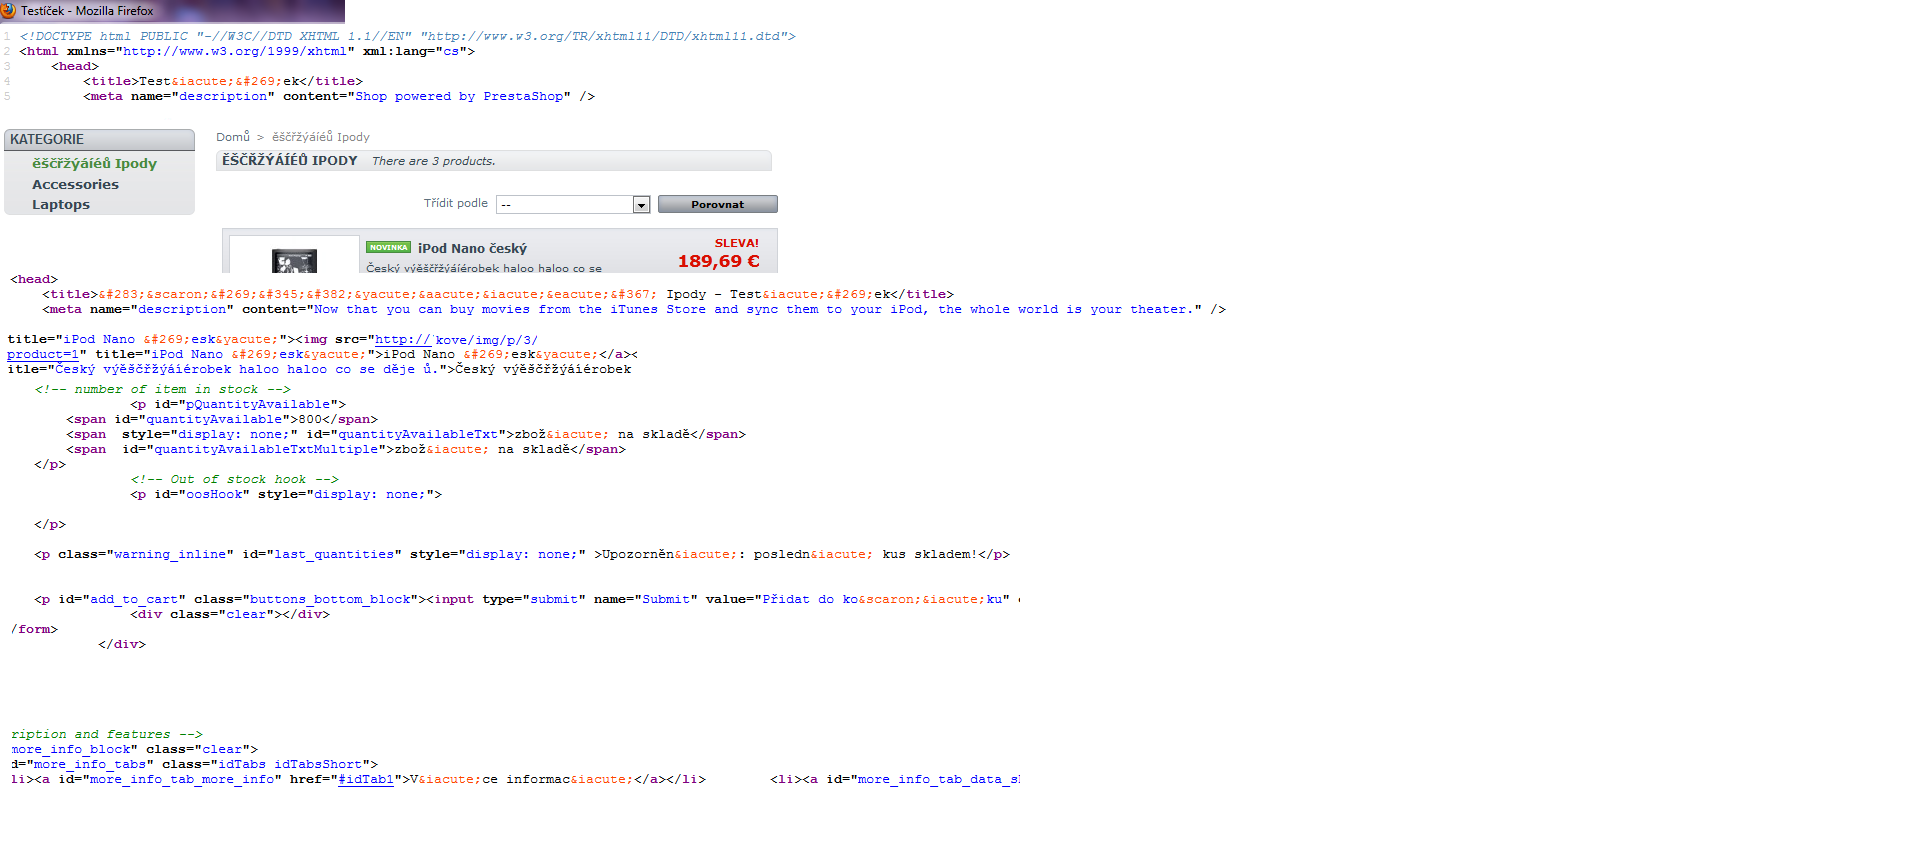Image resolution: width=1914 pixels, height=868 pixels.
Task: Click the oosHook paragraph source line
Action: point(286,494)
